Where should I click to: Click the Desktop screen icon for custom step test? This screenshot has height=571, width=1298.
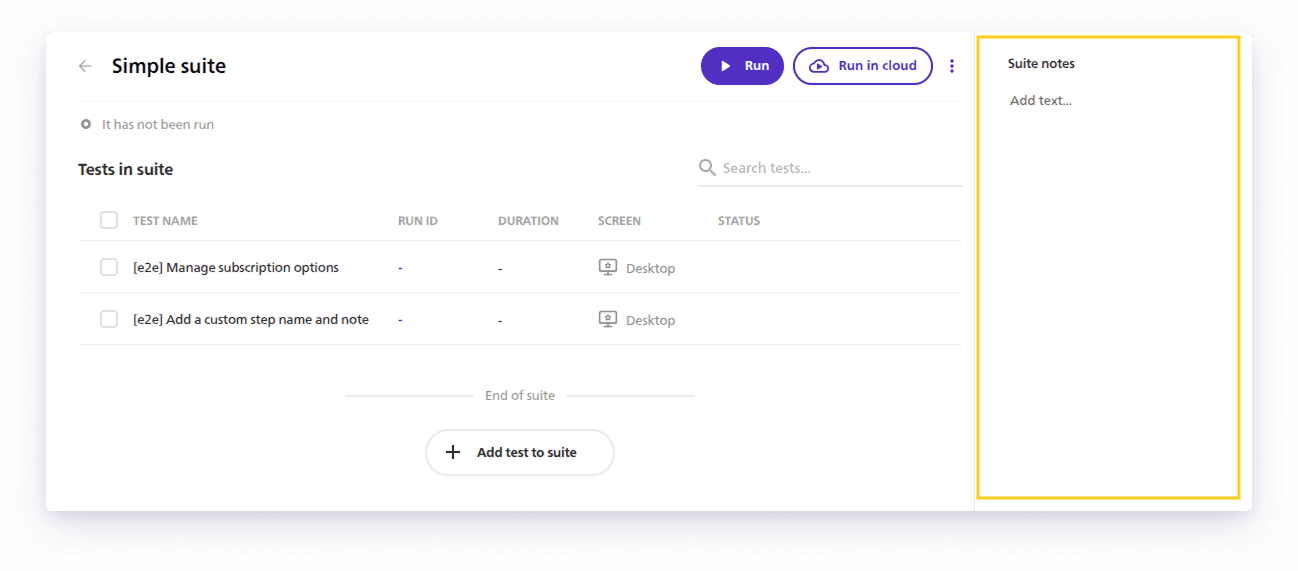[x=607, y=320]
